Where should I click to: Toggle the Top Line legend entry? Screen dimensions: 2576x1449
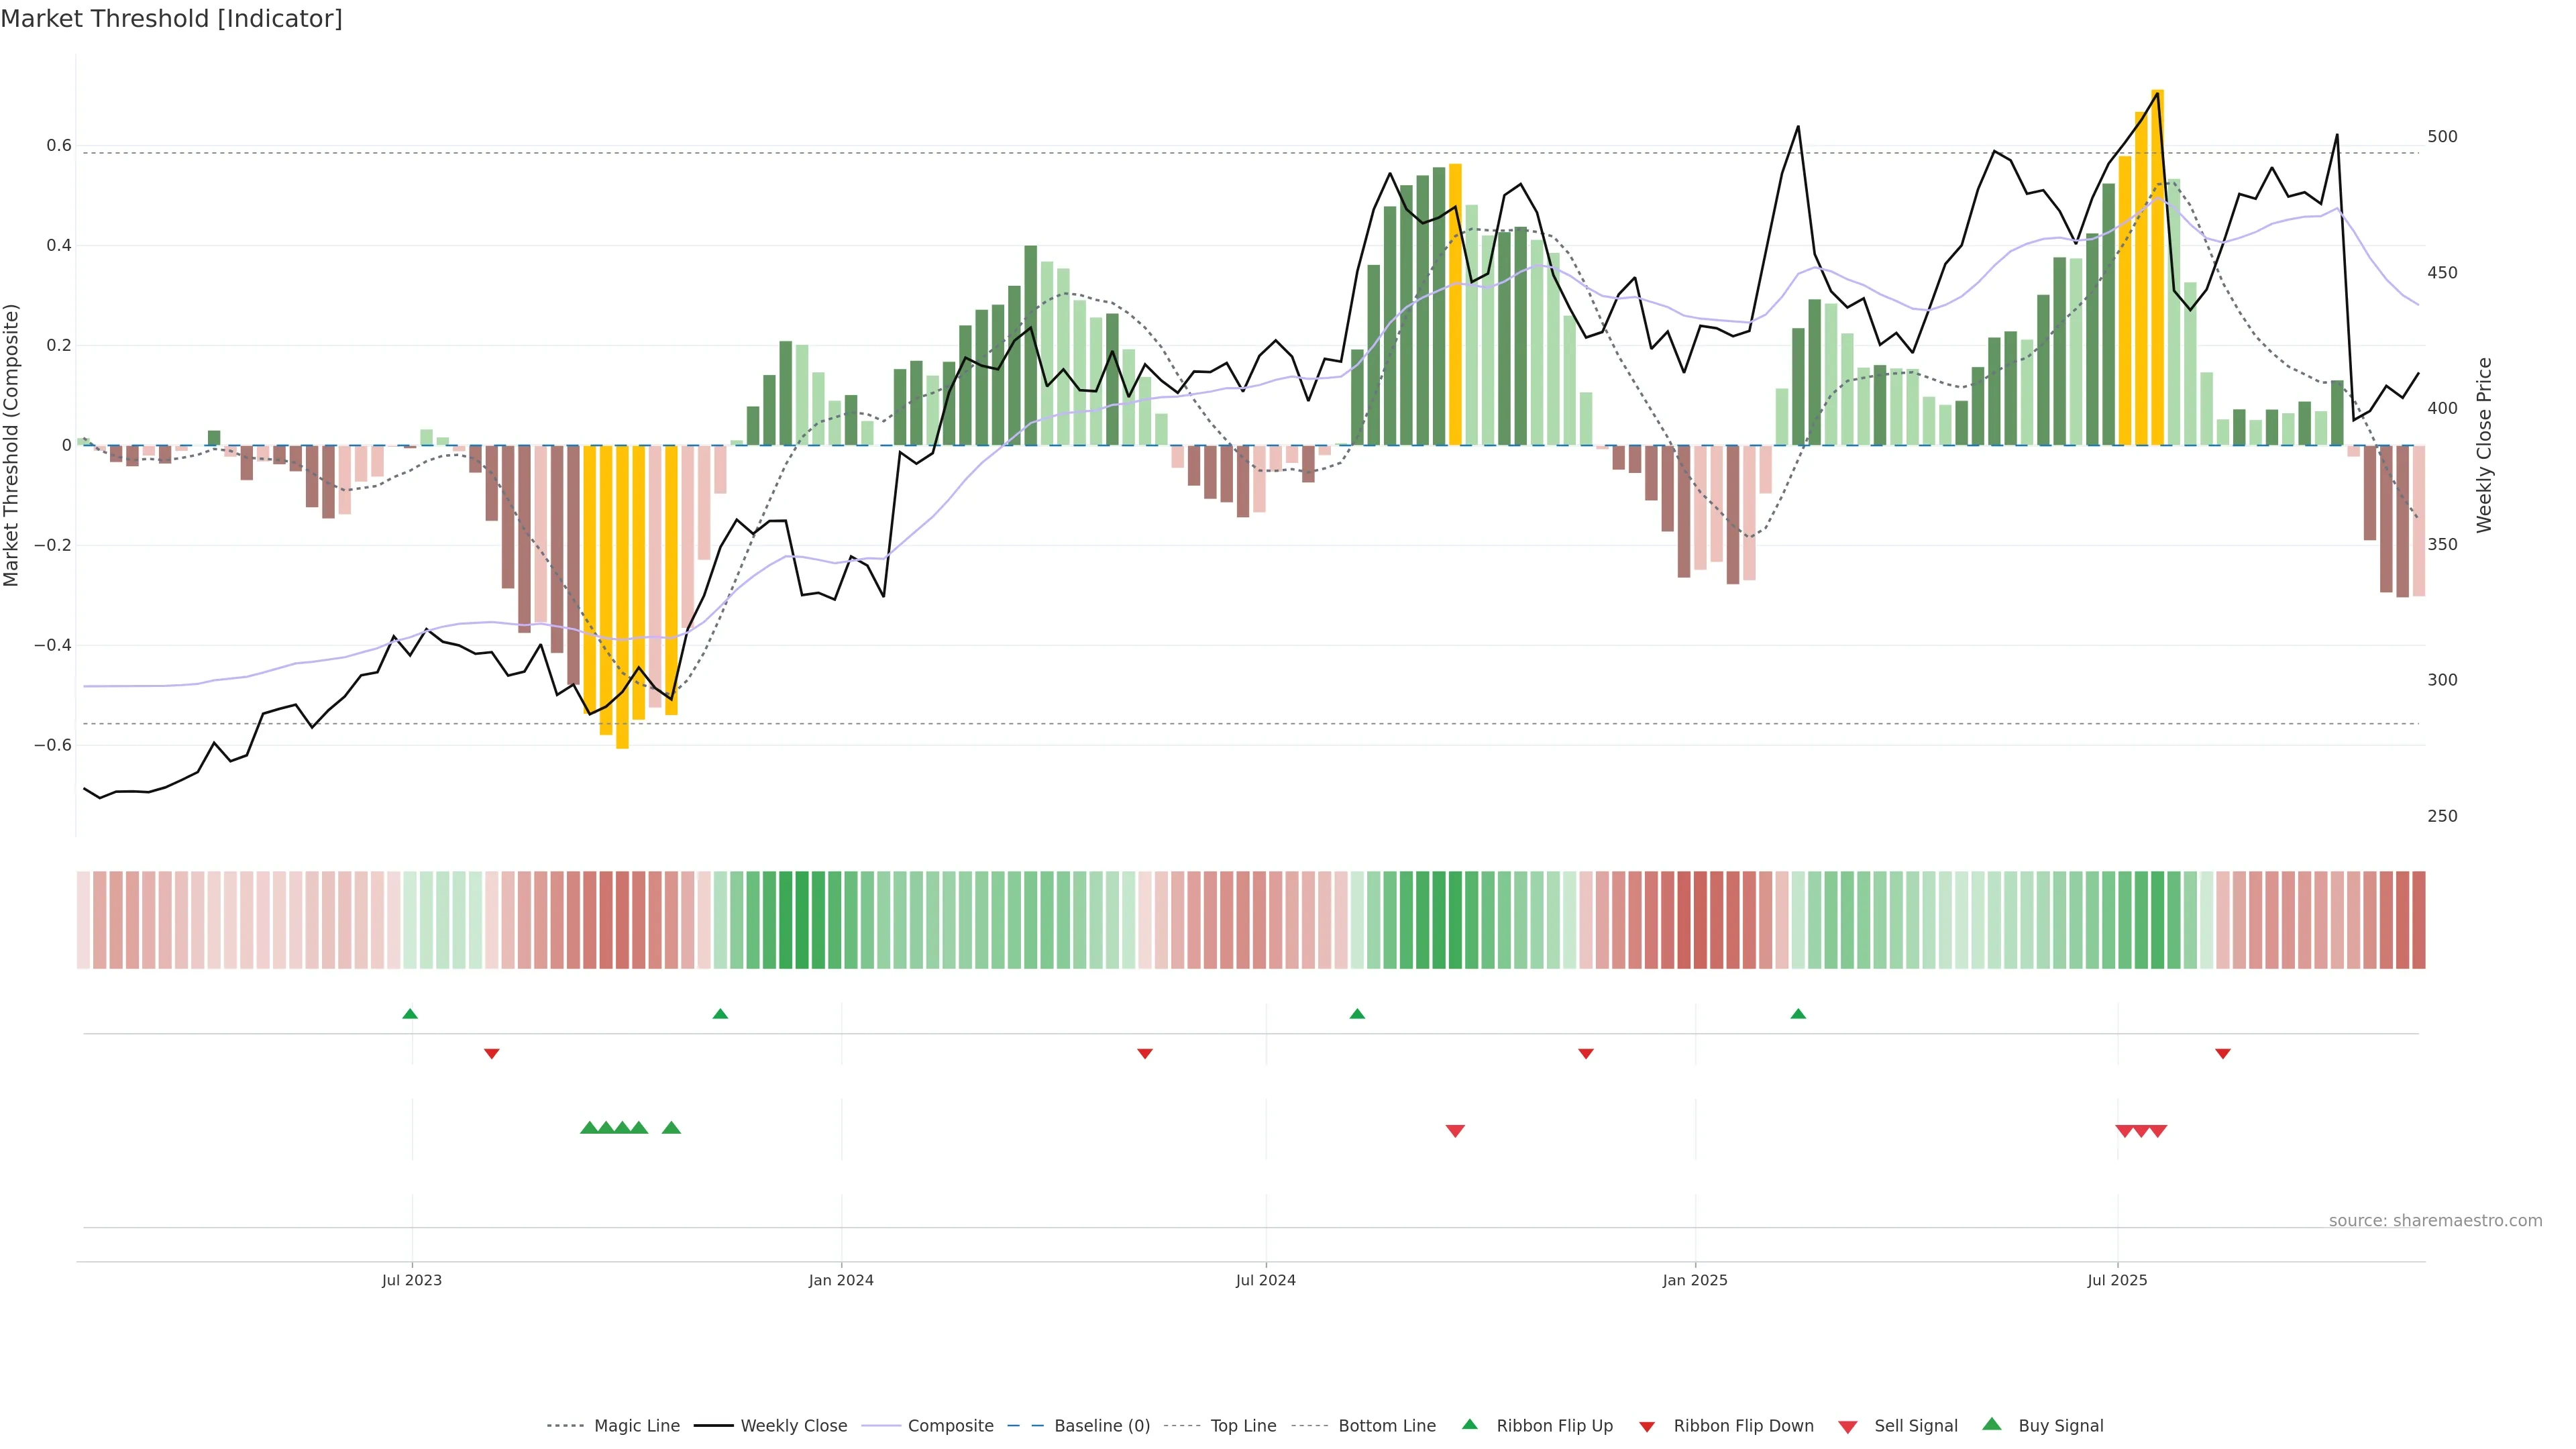(1243, 1426)
